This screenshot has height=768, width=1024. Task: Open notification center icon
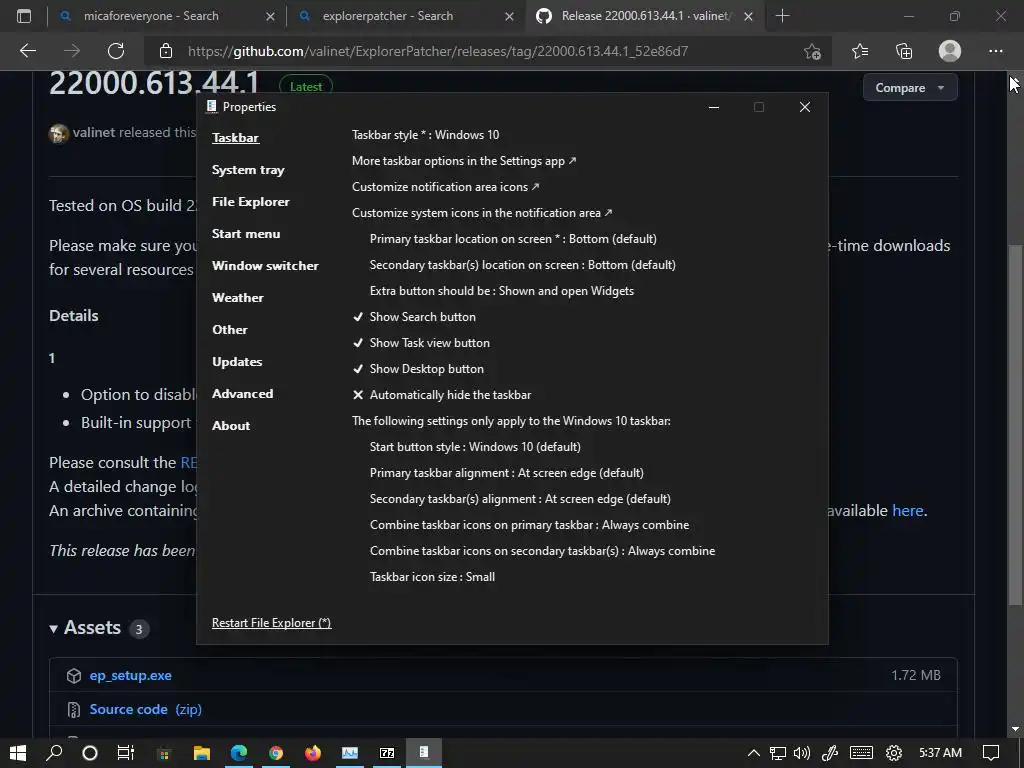coord(991,753)
